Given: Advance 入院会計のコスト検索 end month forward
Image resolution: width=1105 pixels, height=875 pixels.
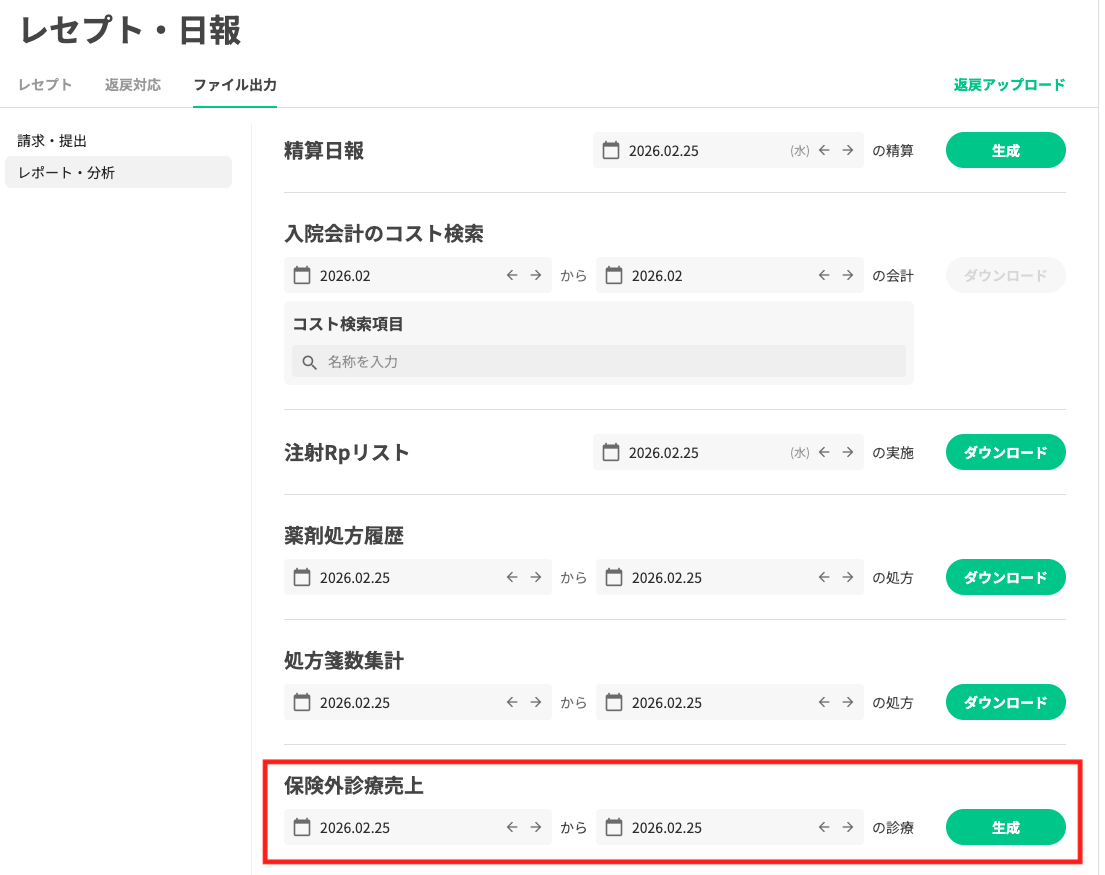Looking at the screenshot, I should pos(847,276).
